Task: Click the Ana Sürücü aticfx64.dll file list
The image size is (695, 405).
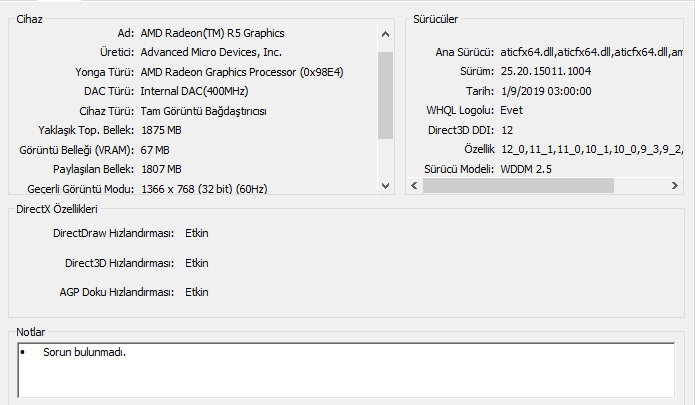Action: pos(590,53)
